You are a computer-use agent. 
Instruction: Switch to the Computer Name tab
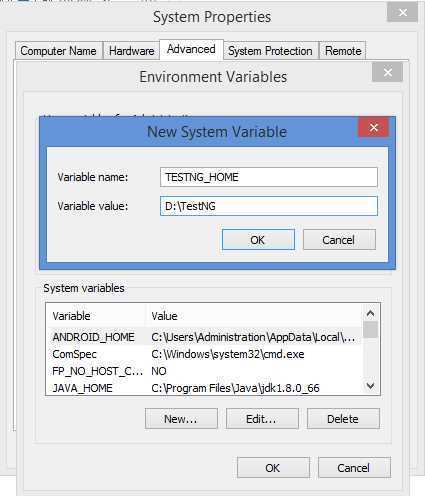[x=59, y=51]
